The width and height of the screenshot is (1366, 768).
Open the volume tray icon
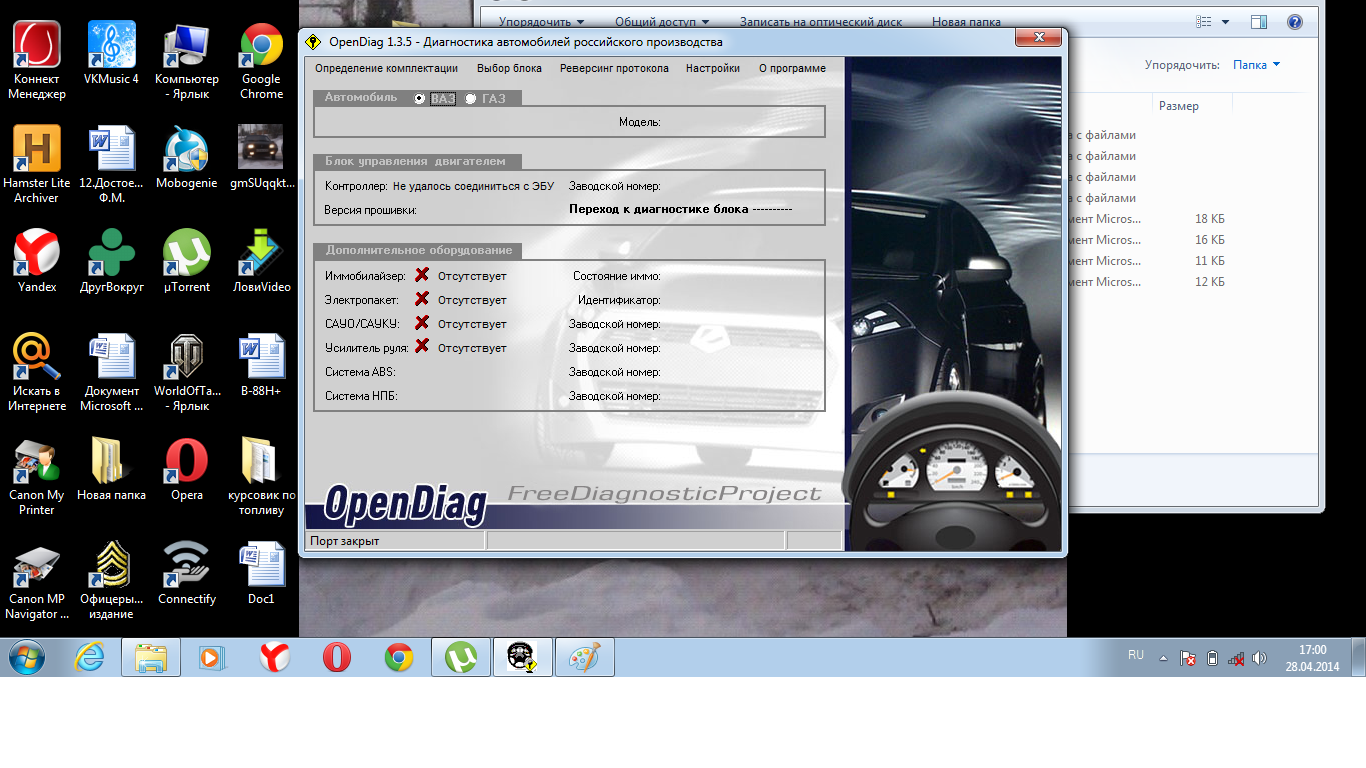pos(1259,659)
